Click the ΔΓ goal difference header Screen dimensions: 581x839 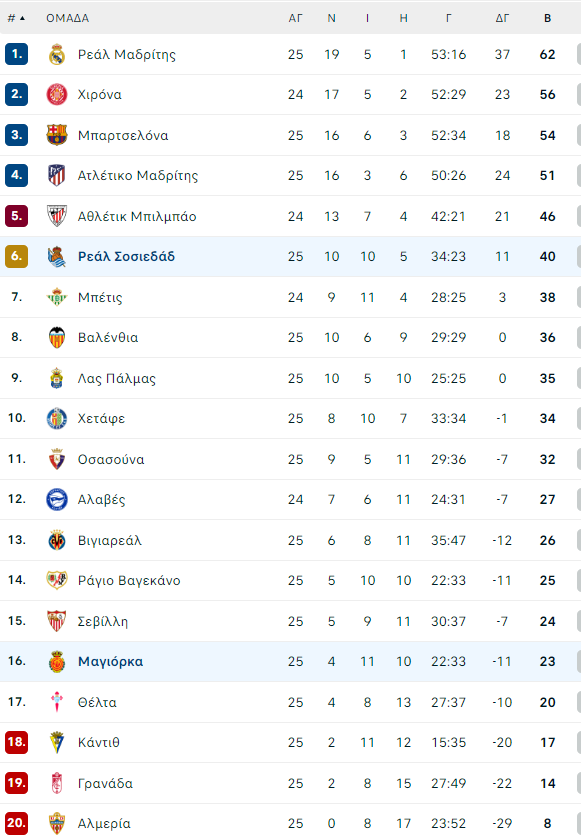pyautogui.click(x=502, y=18)
